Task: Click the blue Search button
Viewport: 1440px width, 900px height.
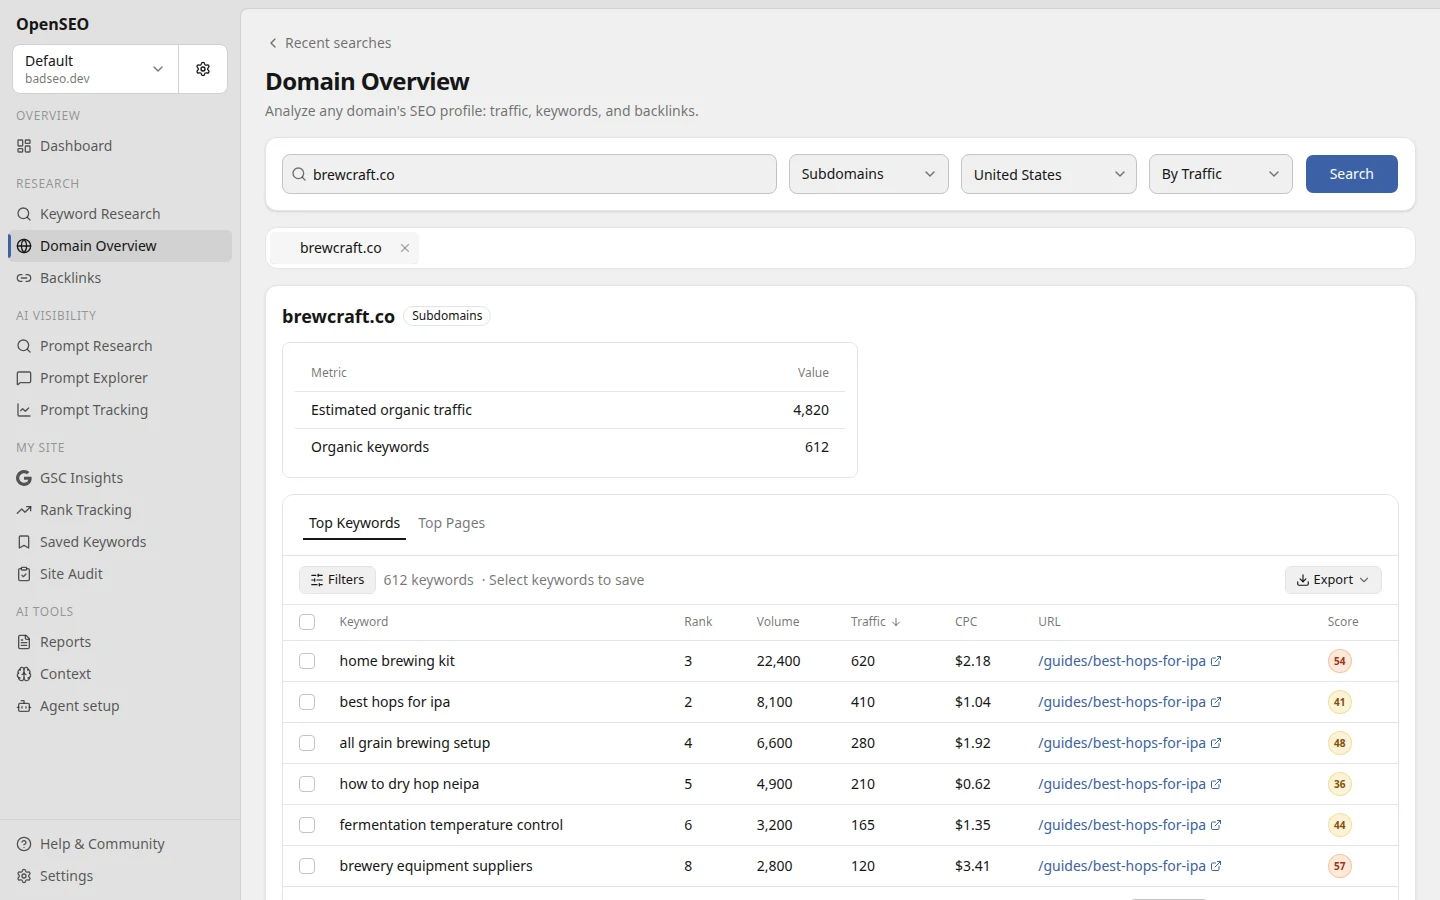Action: (x=1352, y=174)
